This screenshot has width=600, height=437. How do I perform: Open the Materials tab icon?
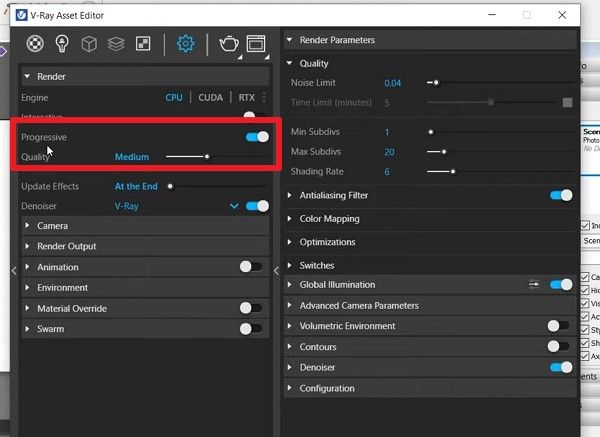point(35,44)
